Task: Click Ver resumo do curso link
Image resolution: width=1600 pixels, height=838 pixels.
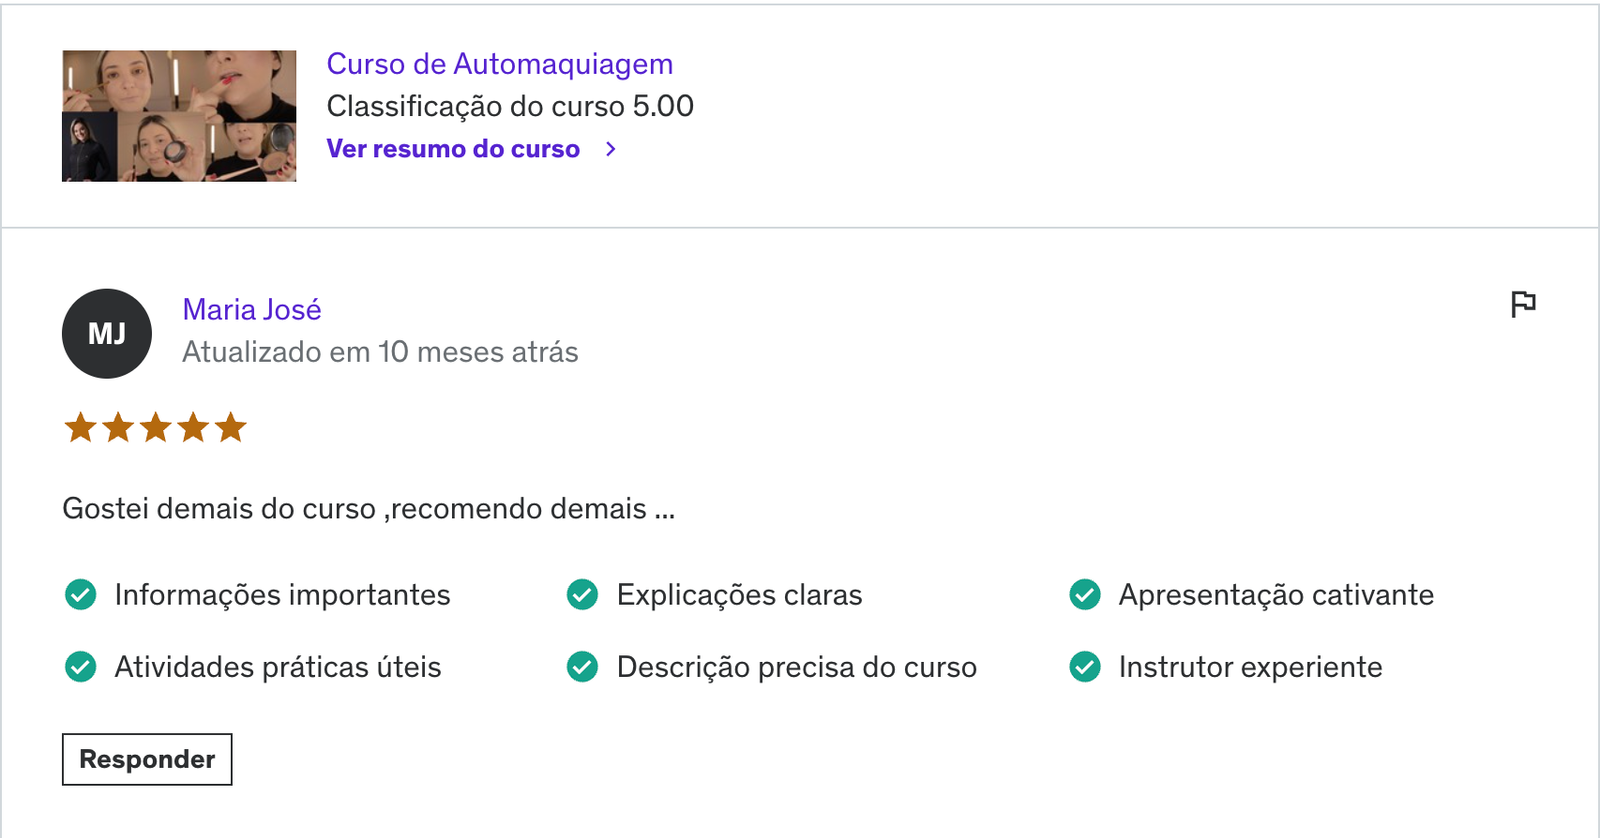Action: click(x=453, y=149)
